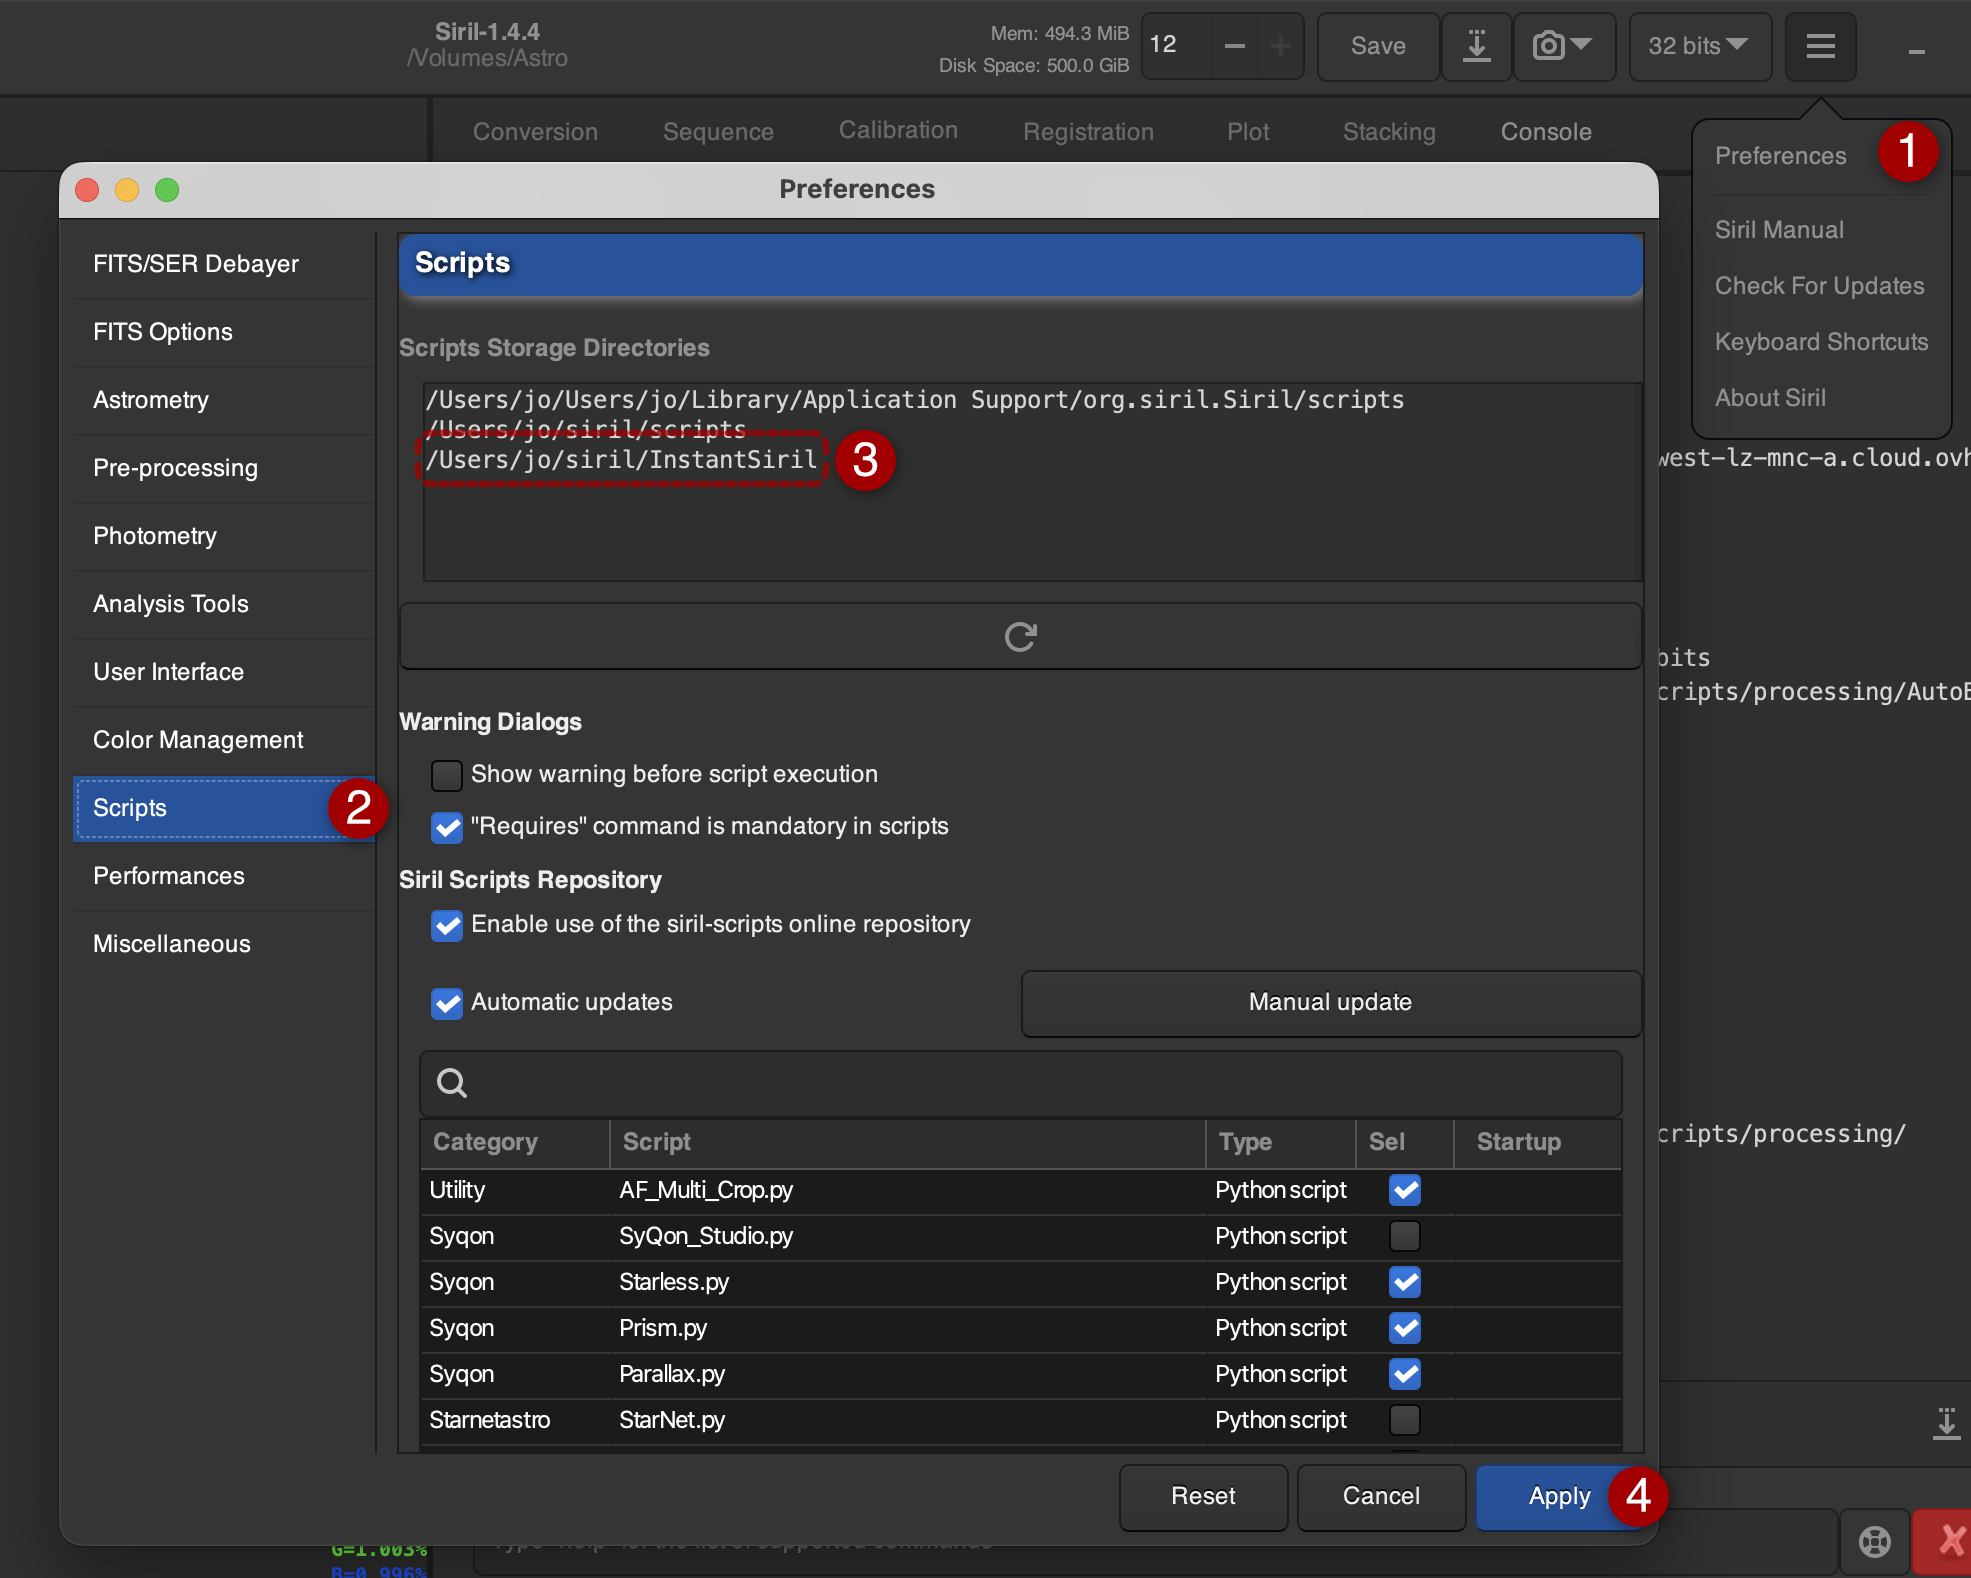Click the /Users/jo/siril/scripts directory line
The height and width of the screenshot is (1578, 1971).
[586, 430]
